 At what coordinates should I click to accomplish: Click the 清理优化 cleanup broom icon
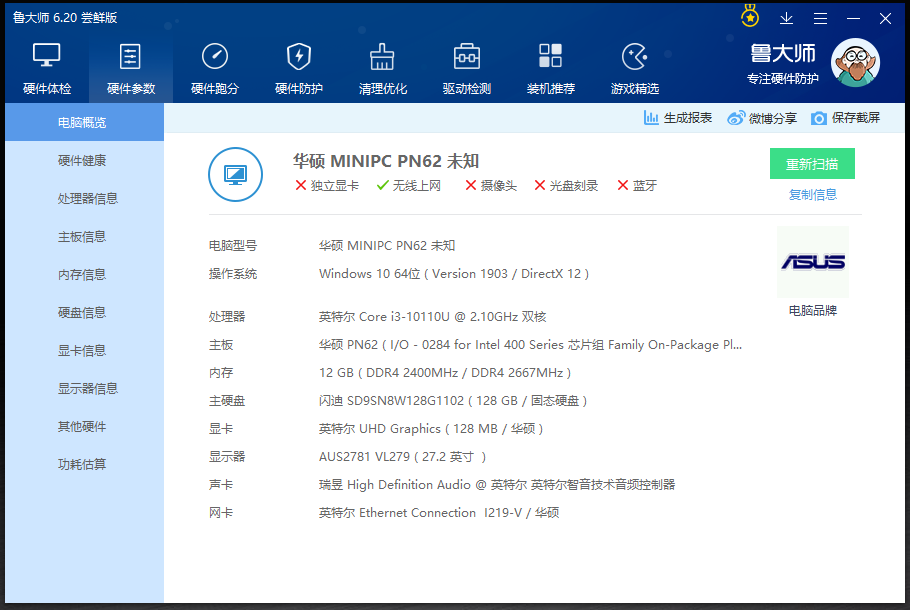point(383,57)
